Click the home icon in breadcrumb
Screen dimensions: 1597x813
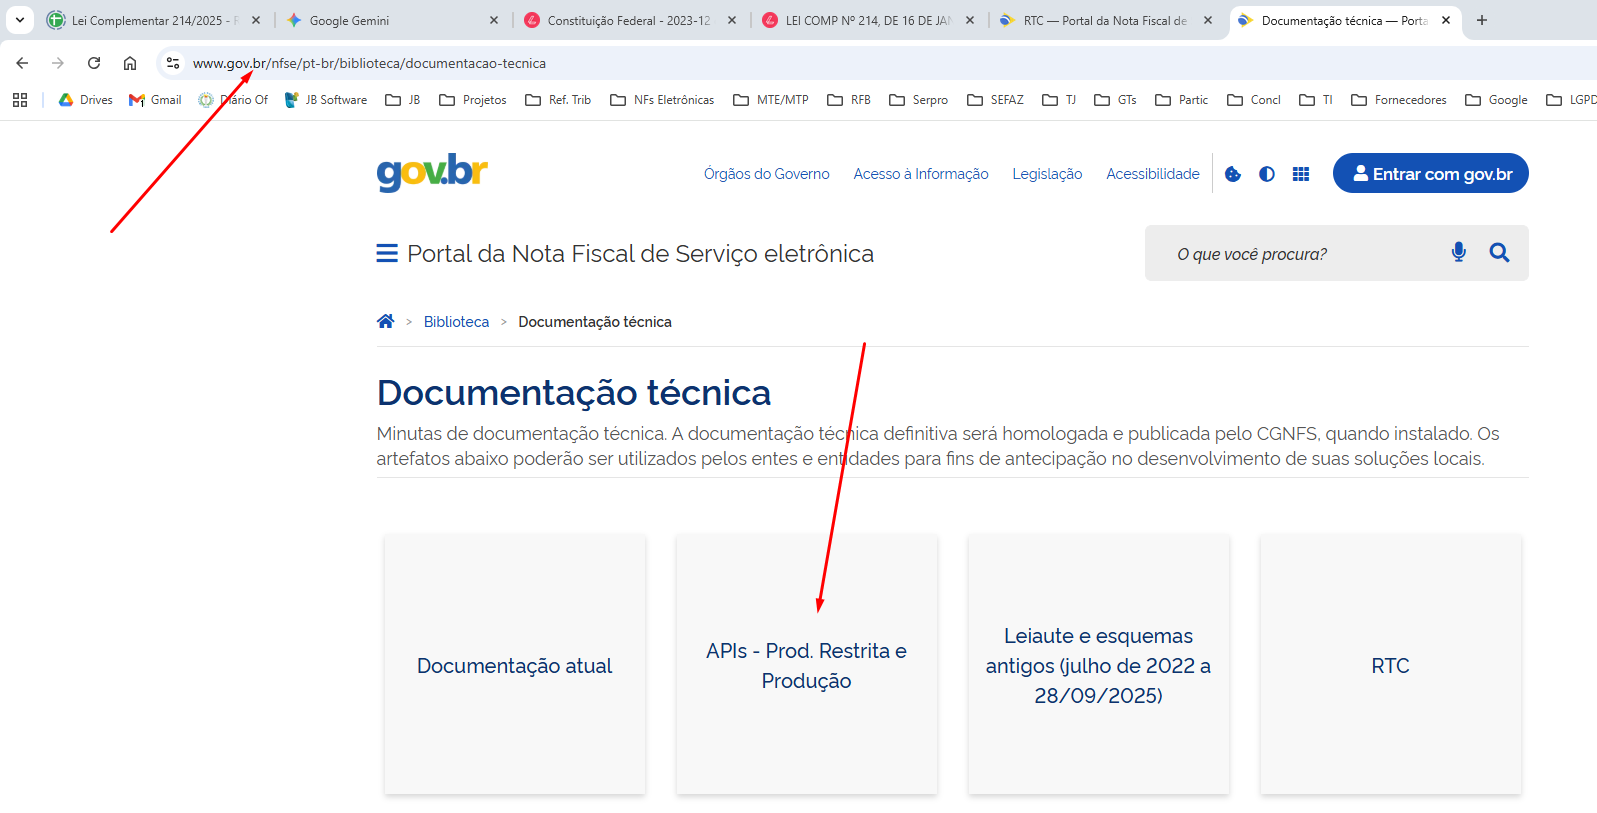(385, 321)
